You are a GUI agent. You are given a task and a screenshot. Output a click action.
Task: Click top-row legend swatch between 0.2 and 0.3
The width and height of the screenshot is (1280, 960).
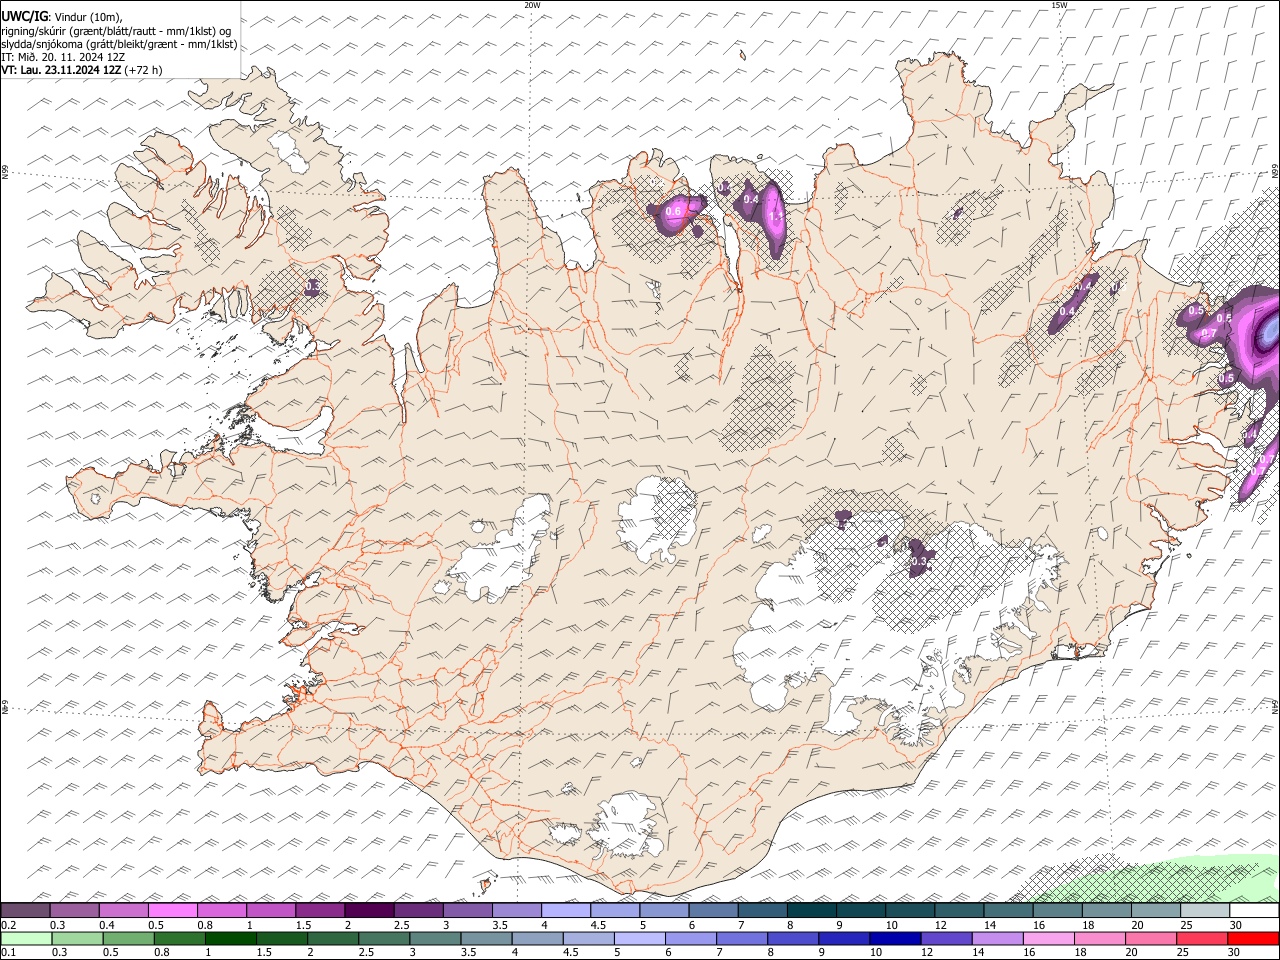pyautogui.click(x=26, y=911)
